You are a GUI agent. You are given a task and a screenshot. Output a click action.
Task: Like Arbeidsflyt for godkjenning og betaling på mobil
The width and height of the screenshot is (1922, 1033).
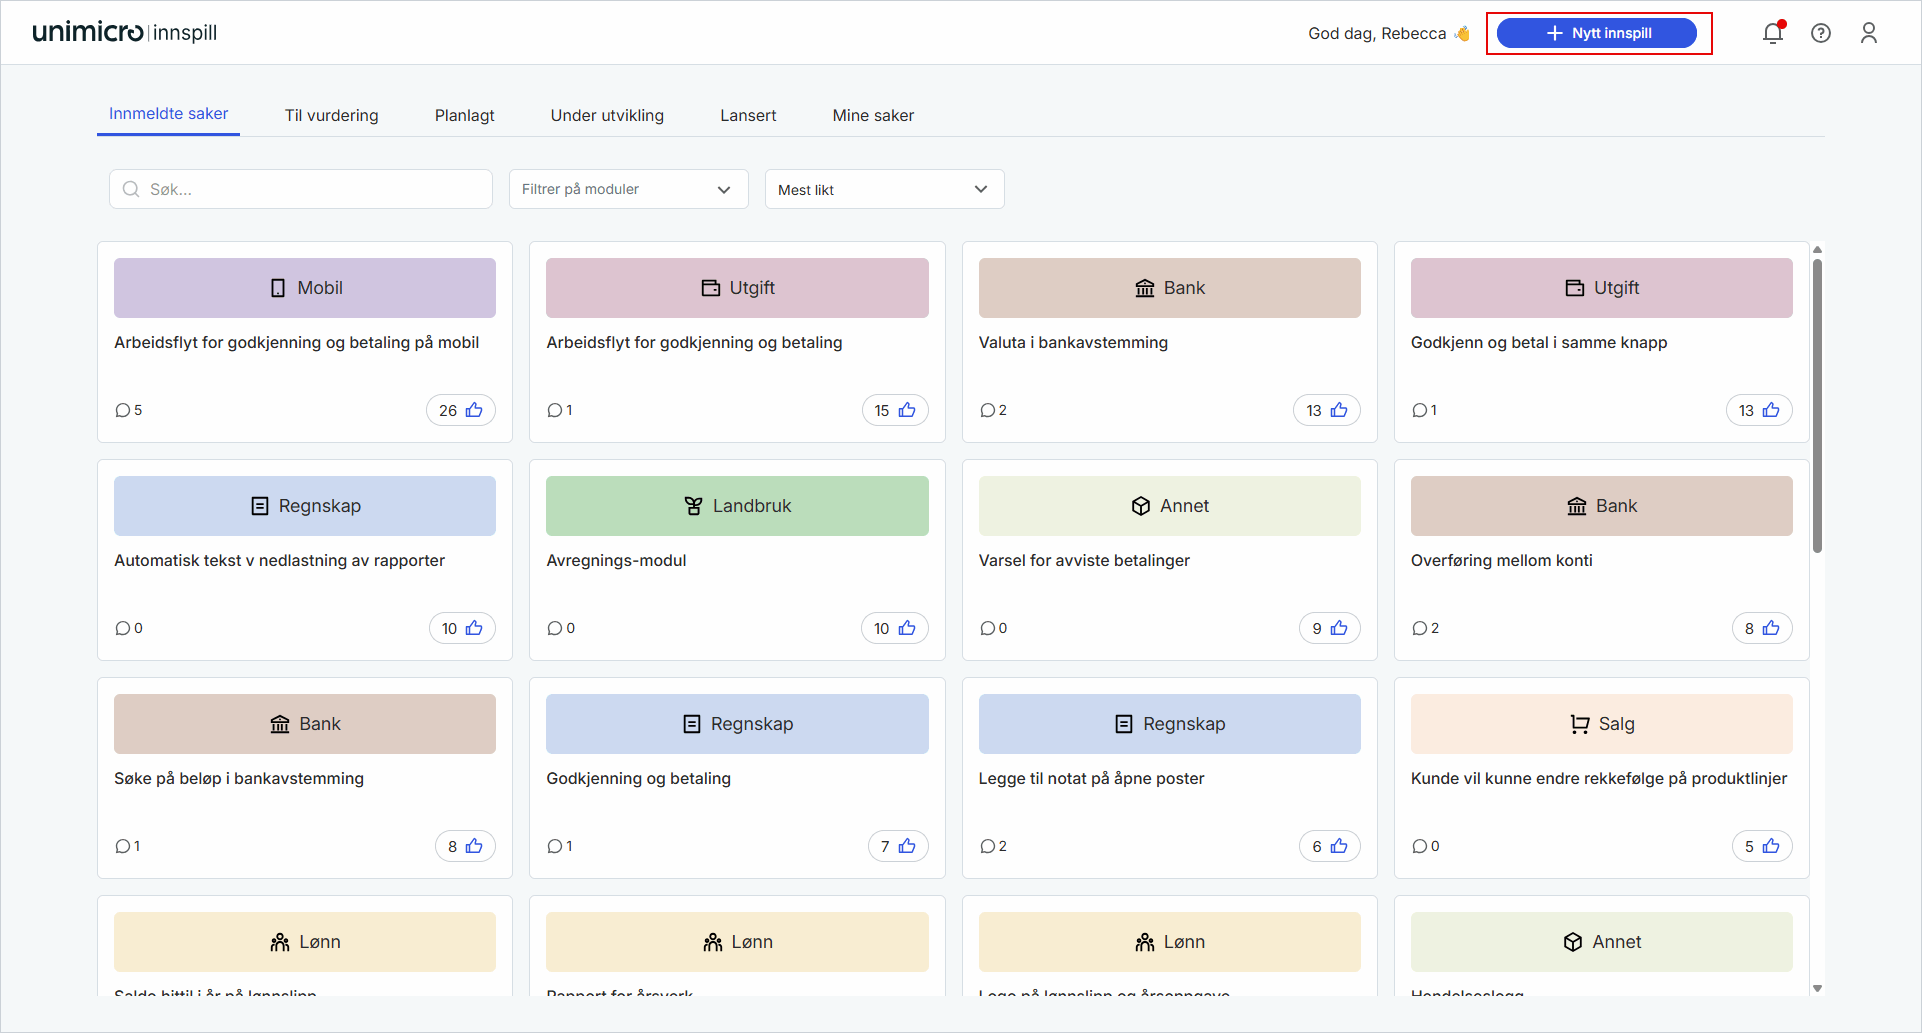(x=474, y=410)
